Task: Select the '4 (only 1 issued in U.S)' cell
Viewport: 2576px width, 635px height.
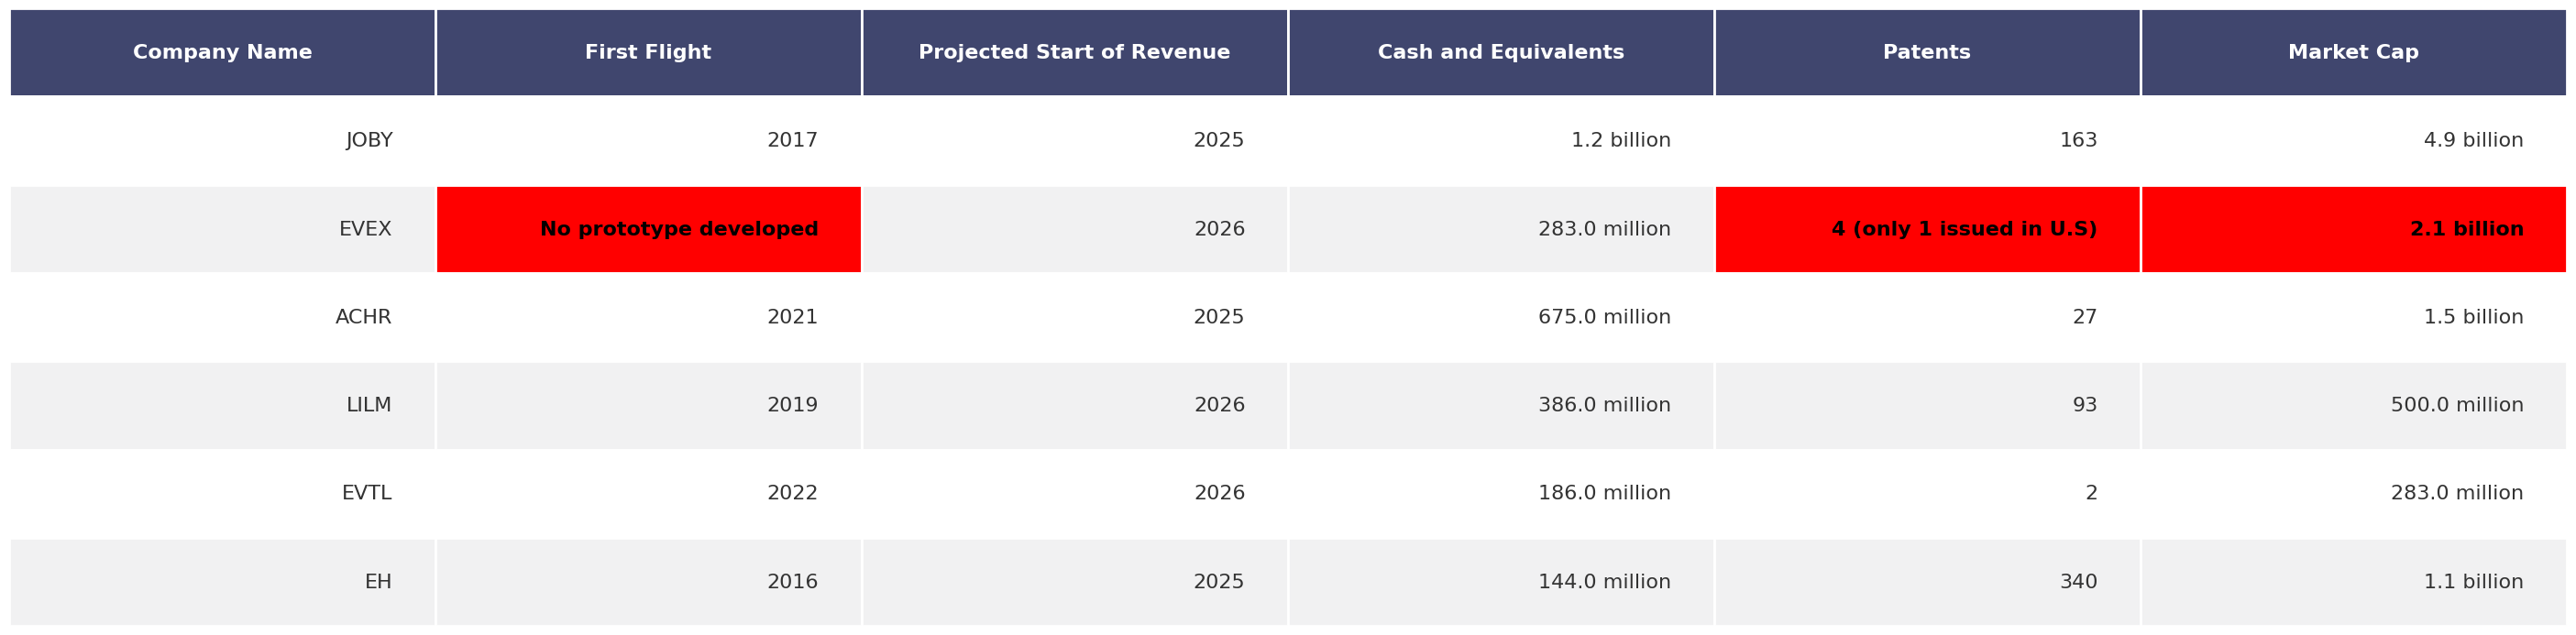Action: (1927, 229)
